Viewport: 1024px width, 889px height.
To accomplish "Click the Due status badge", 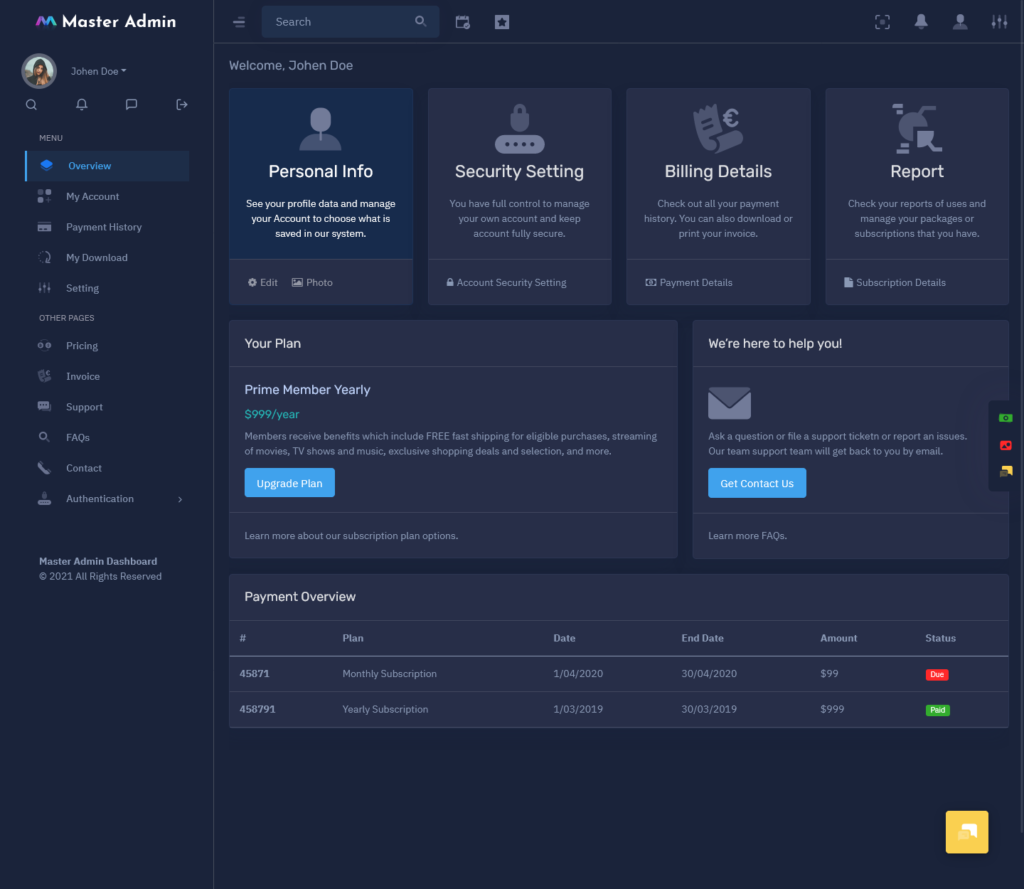I will 937,674.
